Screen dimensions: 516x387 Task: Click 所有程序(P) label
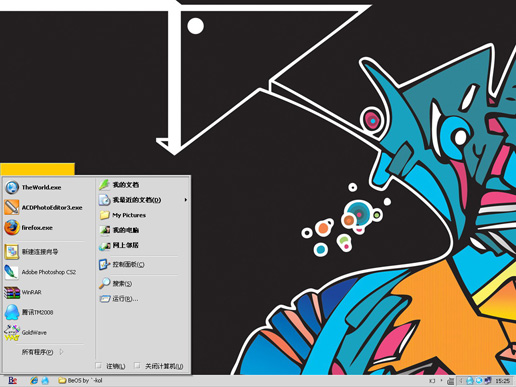click(x=37, y=352)
